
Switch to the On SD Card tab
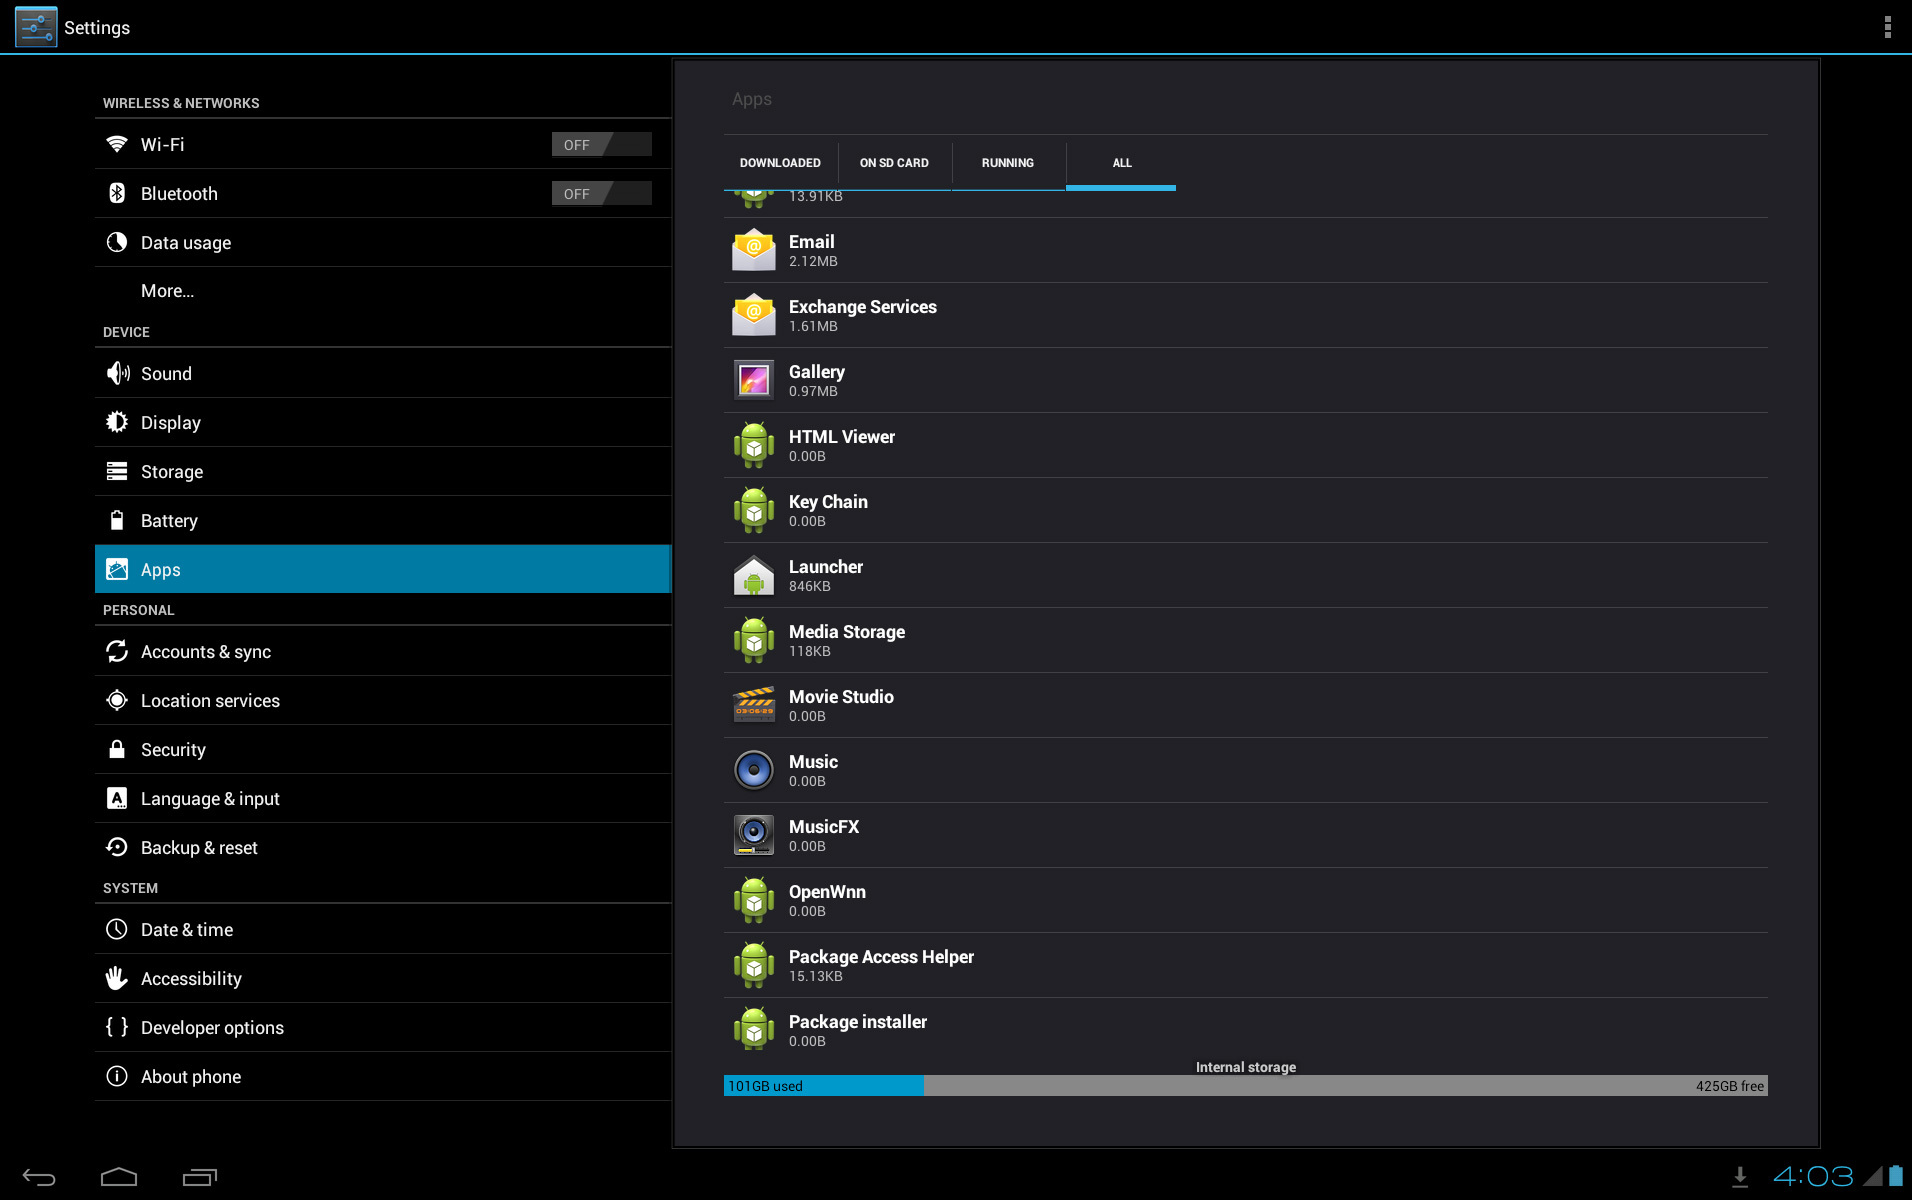[x=894, y=163]
